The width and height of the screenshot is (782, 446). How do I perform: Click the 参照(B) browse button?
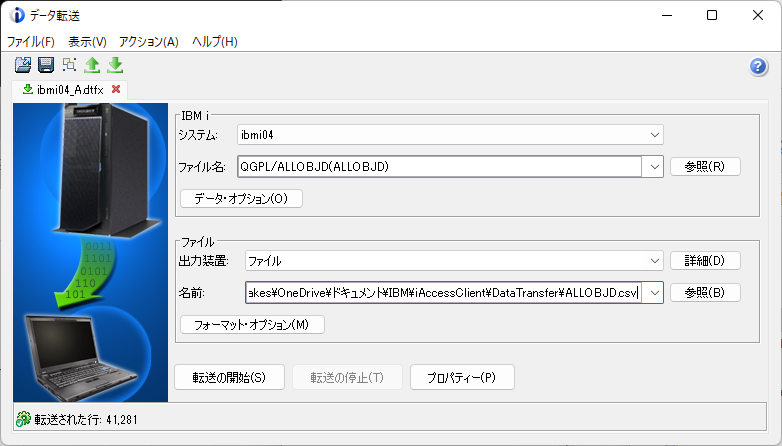[x=705, y=293]
